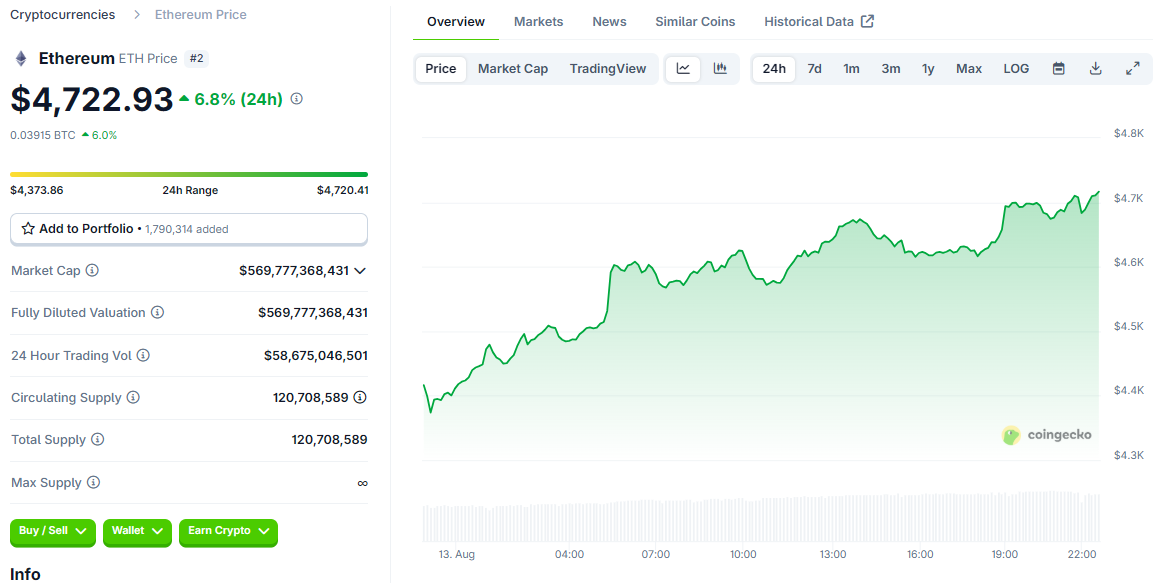Click the Info section heading
The width and height of the screenshot is (1159, 583).
(25, 574)
